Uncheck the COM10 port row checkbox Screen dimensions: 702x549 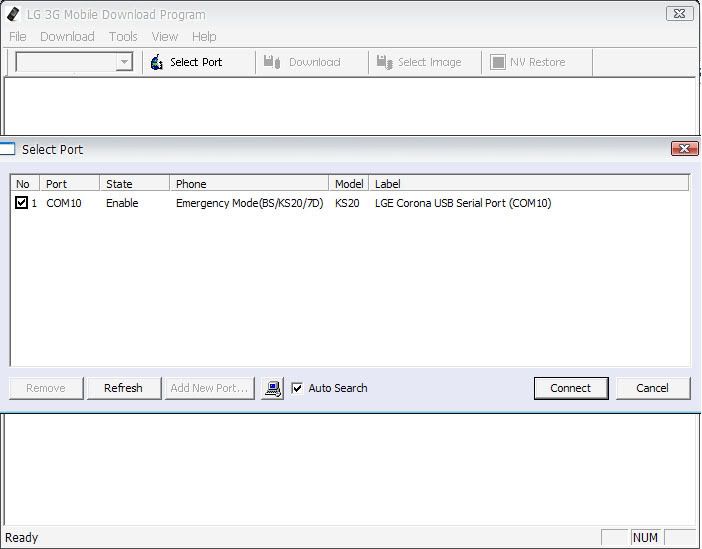click(x=21, y=203)
